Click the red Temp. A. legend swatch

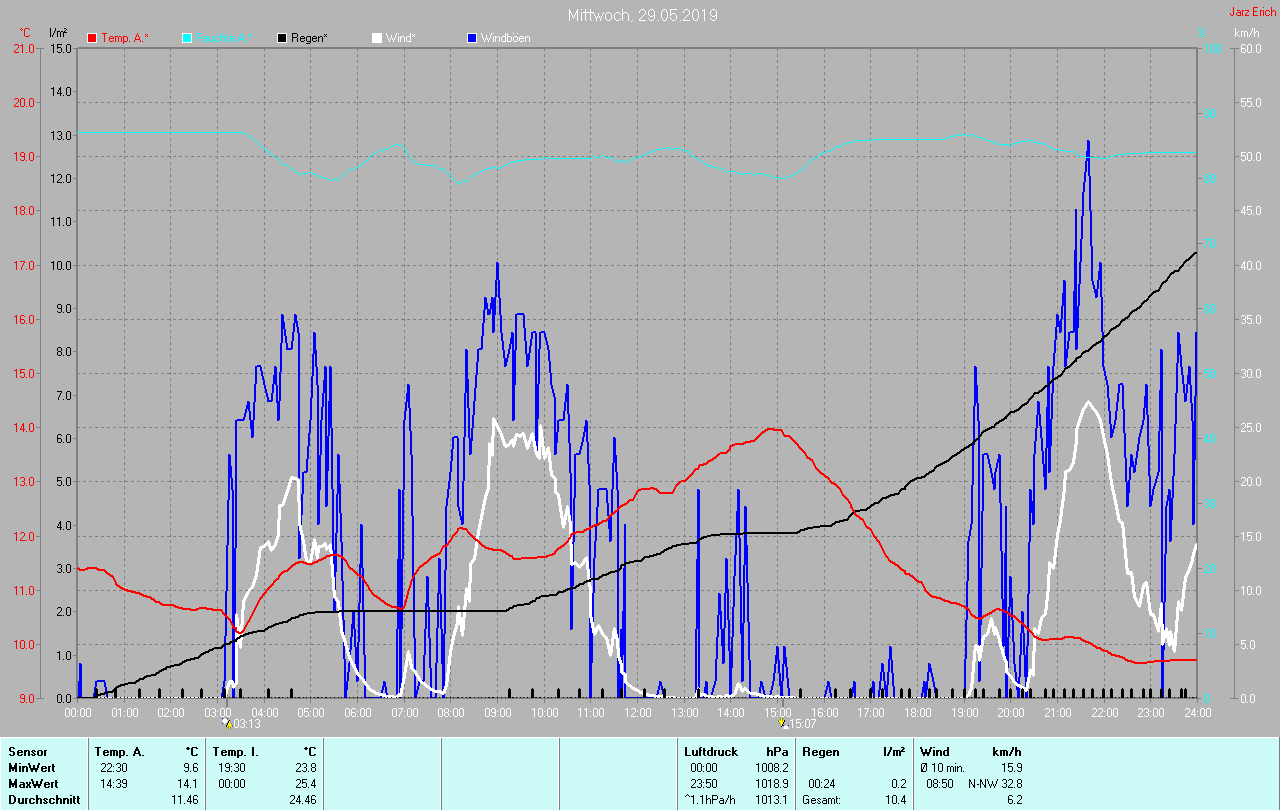coord(92,38)
